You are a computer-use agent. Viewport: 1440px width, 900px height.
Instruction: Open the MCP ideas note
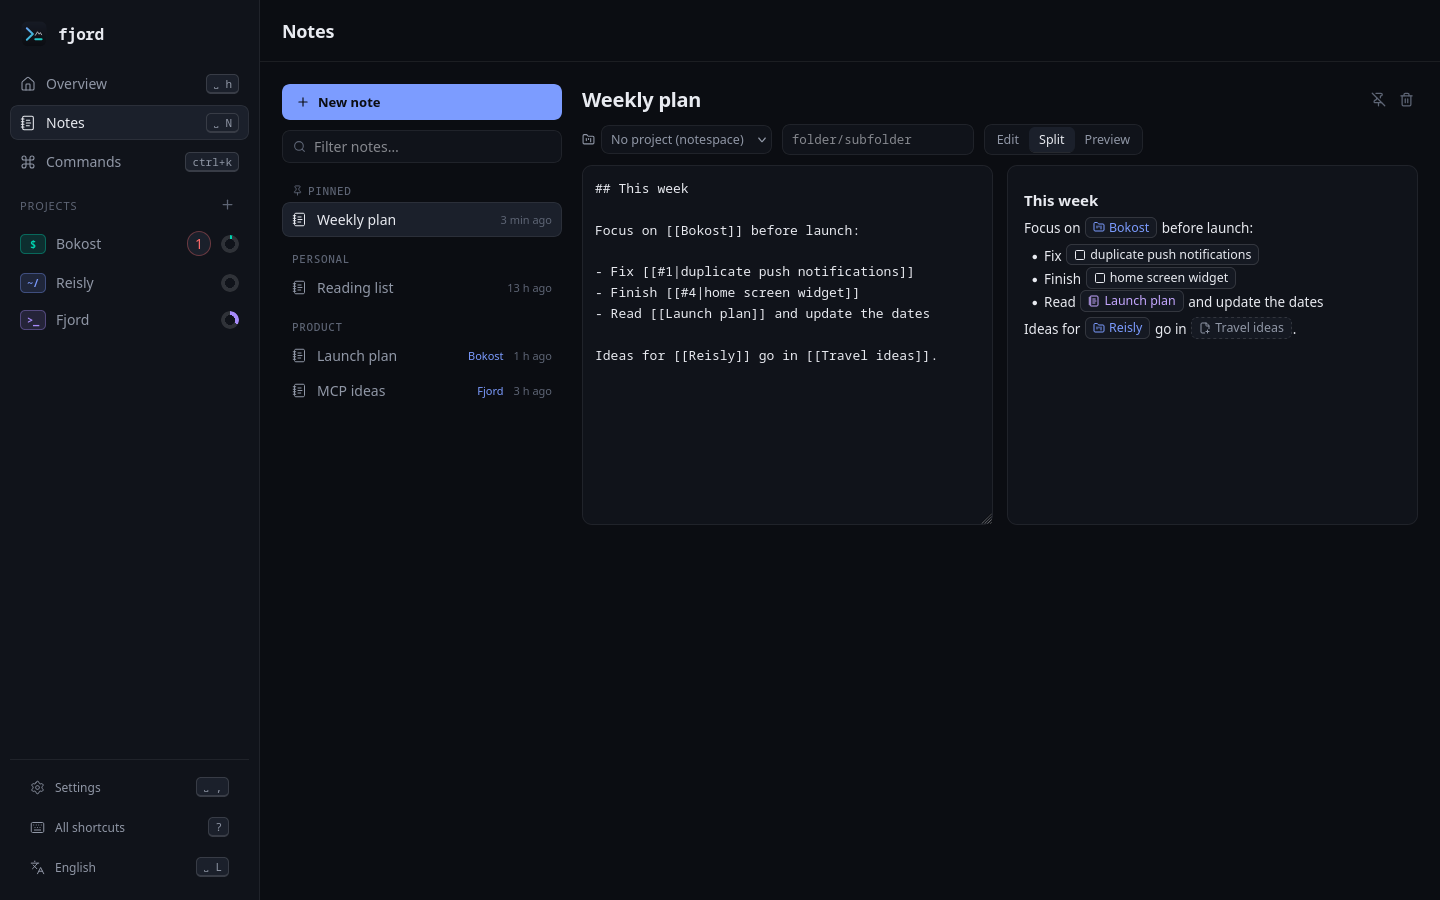(422, 391)
